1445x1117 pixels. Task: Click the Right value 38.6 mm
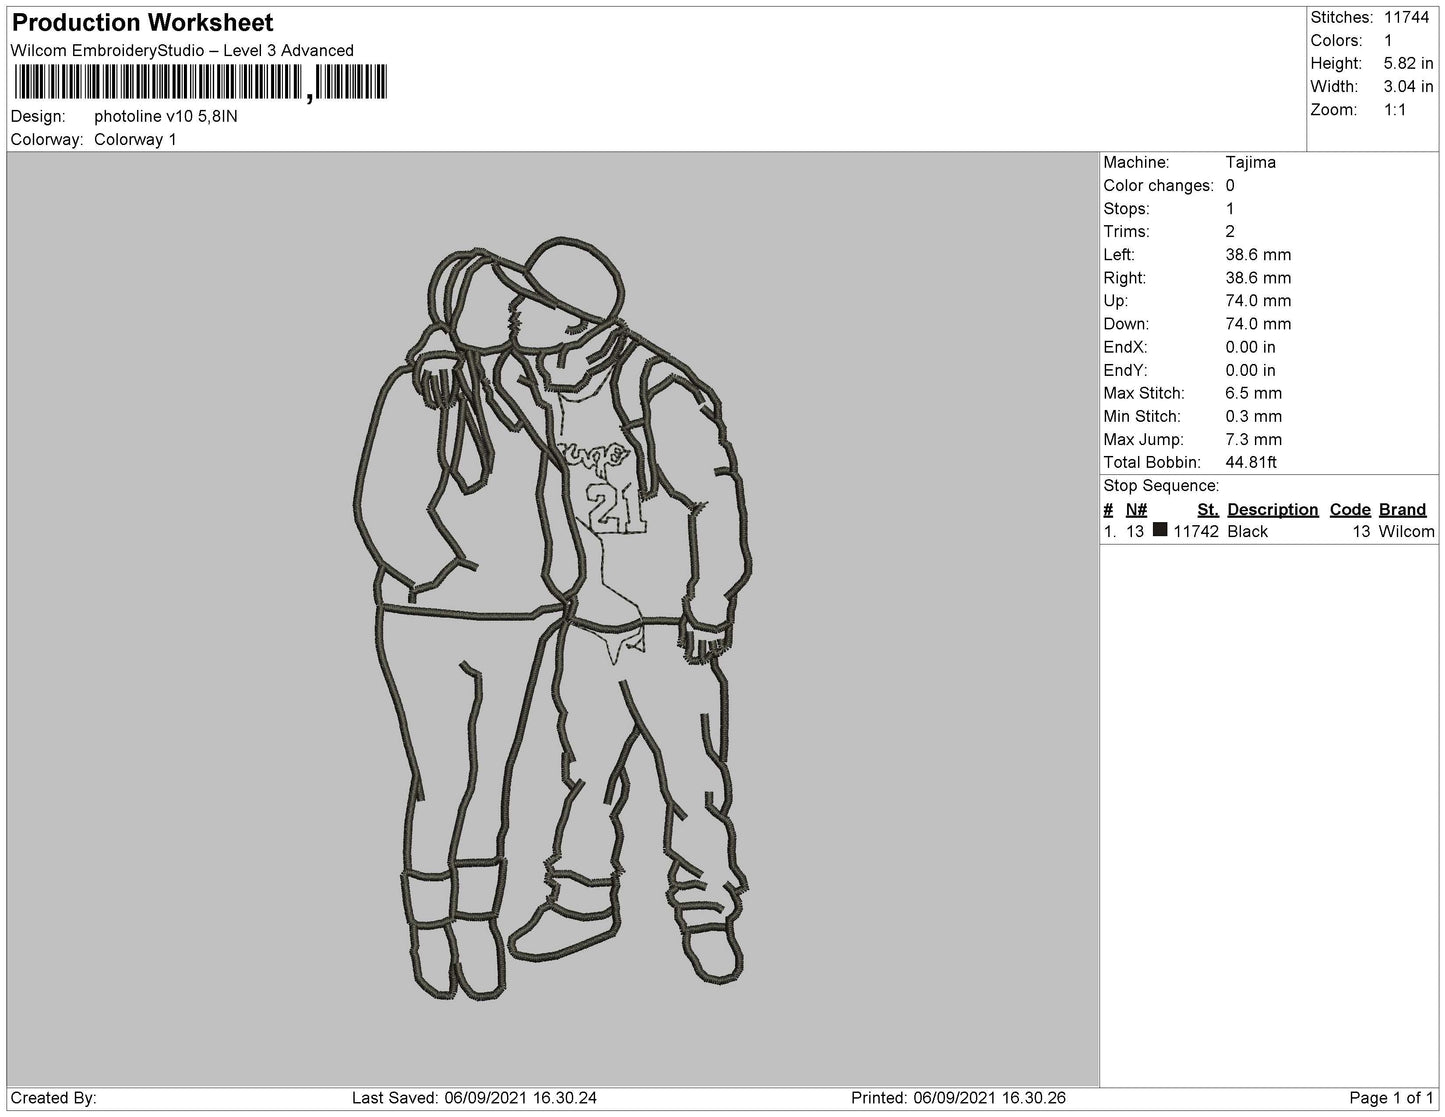tap(1258, 277)
